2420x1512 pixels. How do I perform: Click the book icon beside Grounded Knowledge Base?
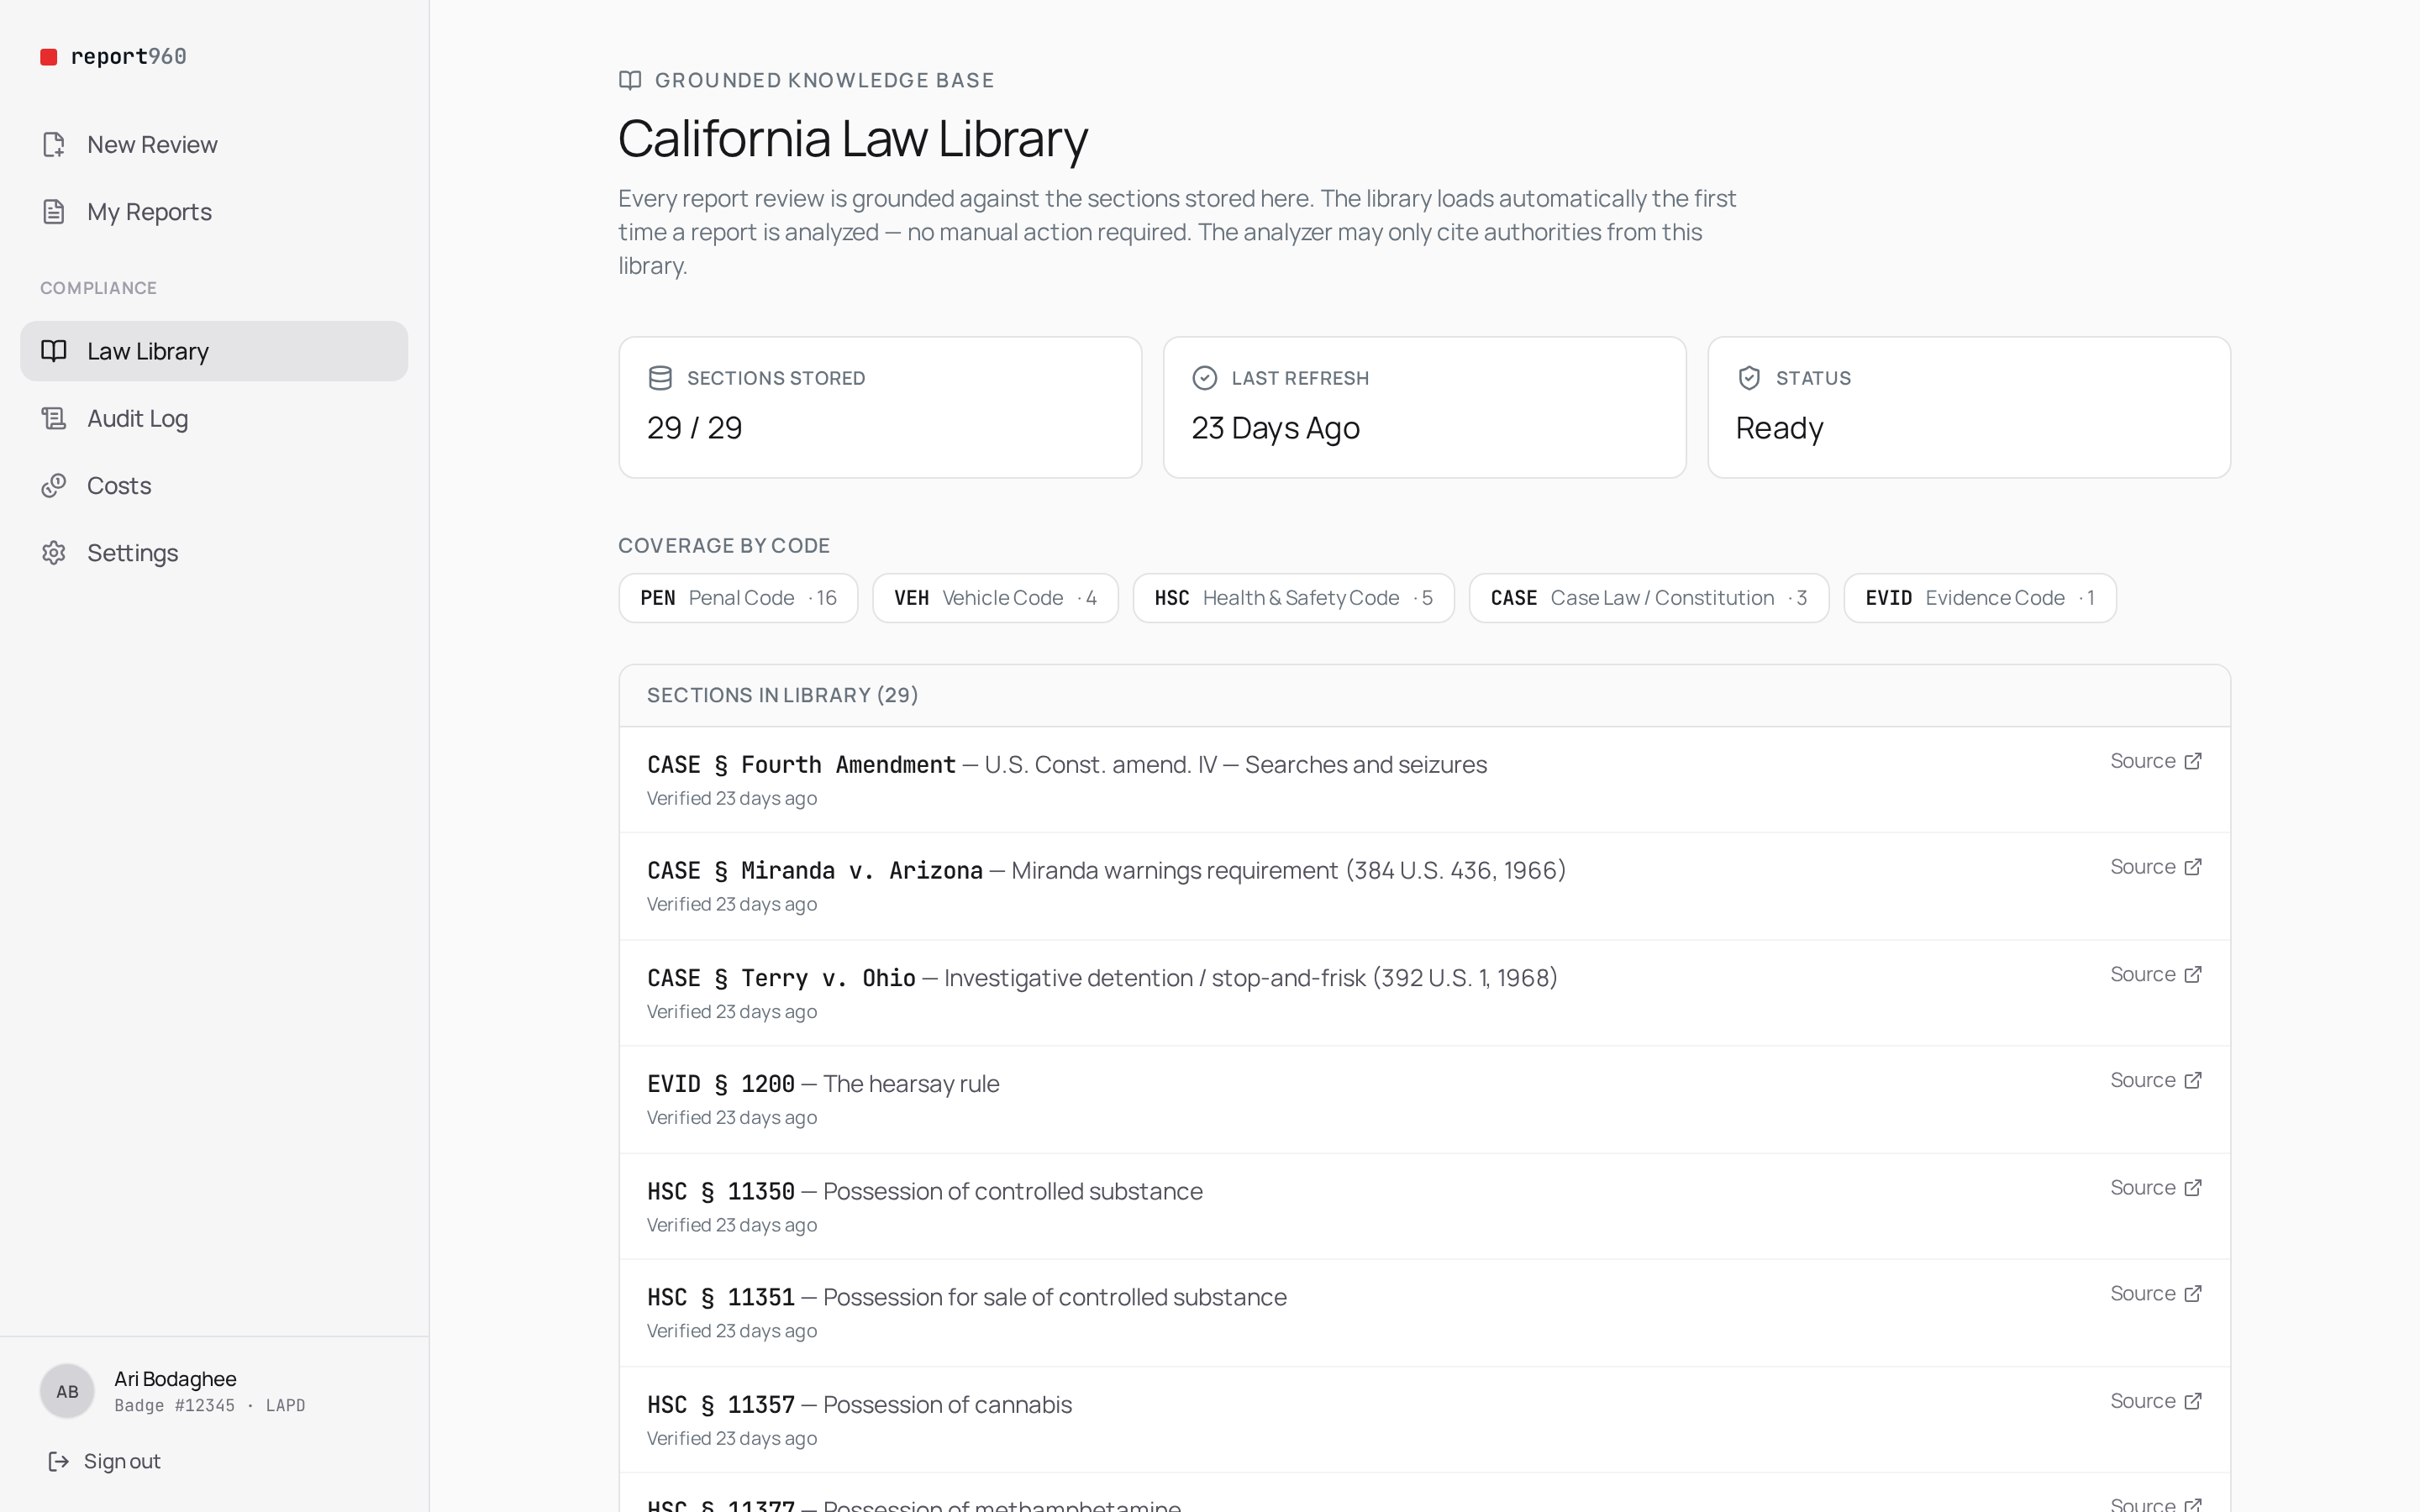[630, 80]
